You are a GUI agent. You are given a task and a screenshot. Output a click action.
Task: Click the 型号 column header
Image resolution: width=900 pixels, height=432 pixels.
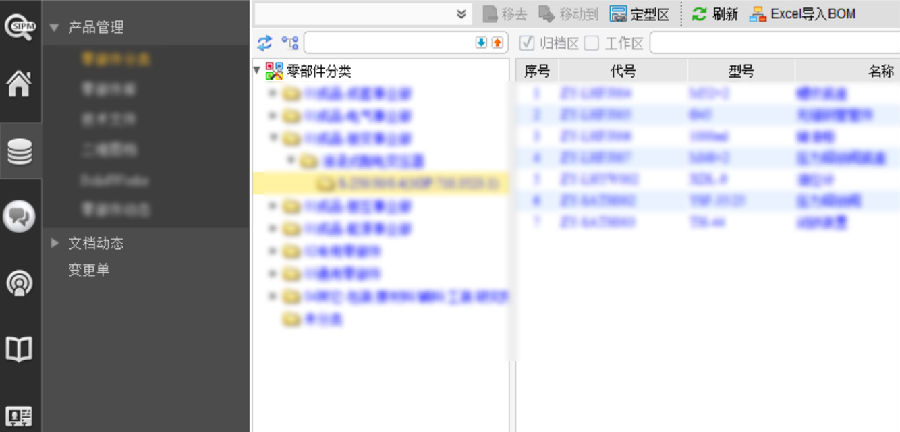(741, 71)
